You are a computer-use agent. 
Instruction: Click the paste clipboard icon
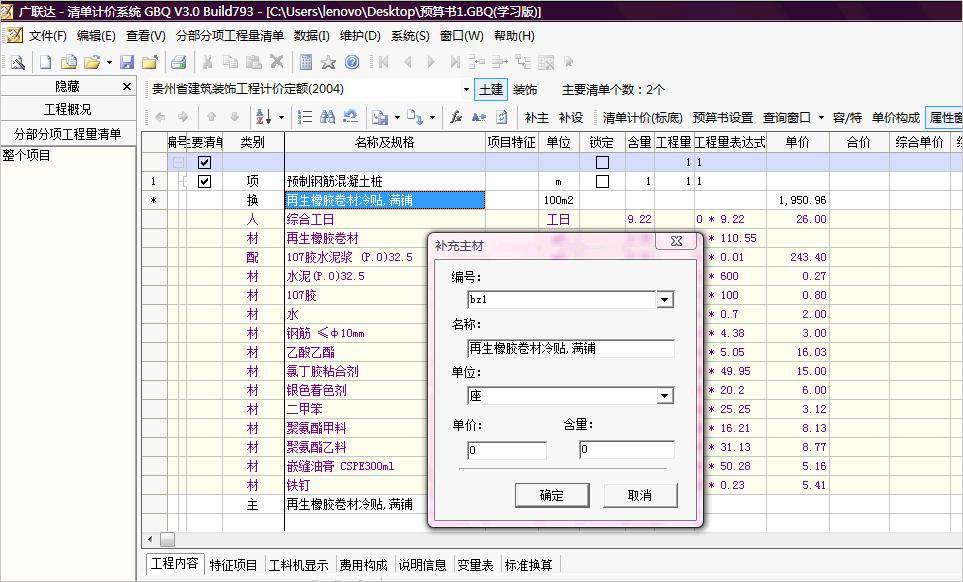pos(253,62)
